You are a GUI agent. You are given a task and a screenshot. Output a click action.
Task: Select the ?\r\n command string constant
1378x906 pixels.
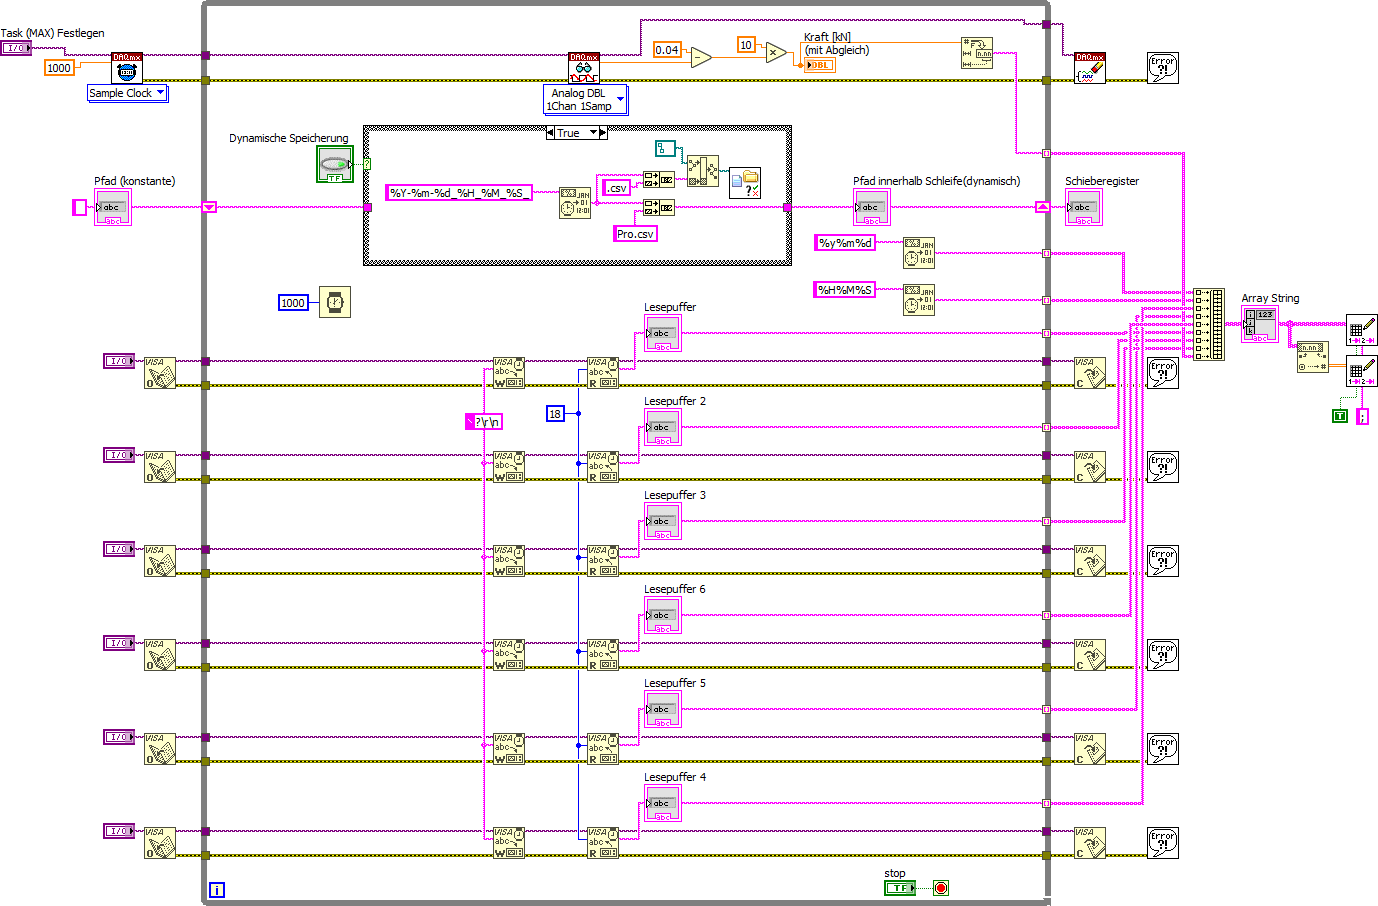point(484,422)
